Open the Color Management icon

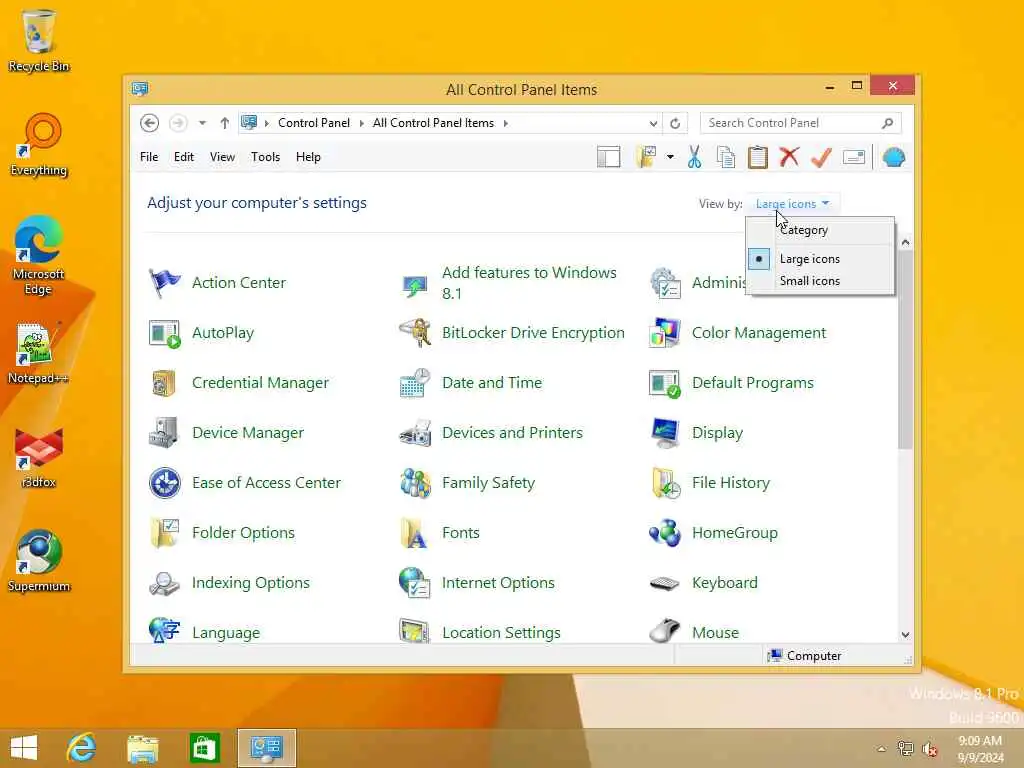click(x=665, y=333)
